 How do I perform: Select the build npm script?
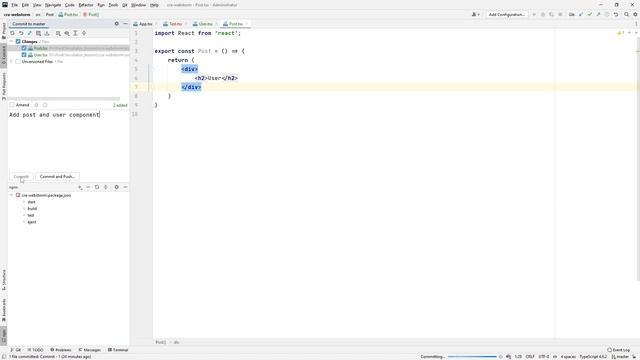click(32, 209)
